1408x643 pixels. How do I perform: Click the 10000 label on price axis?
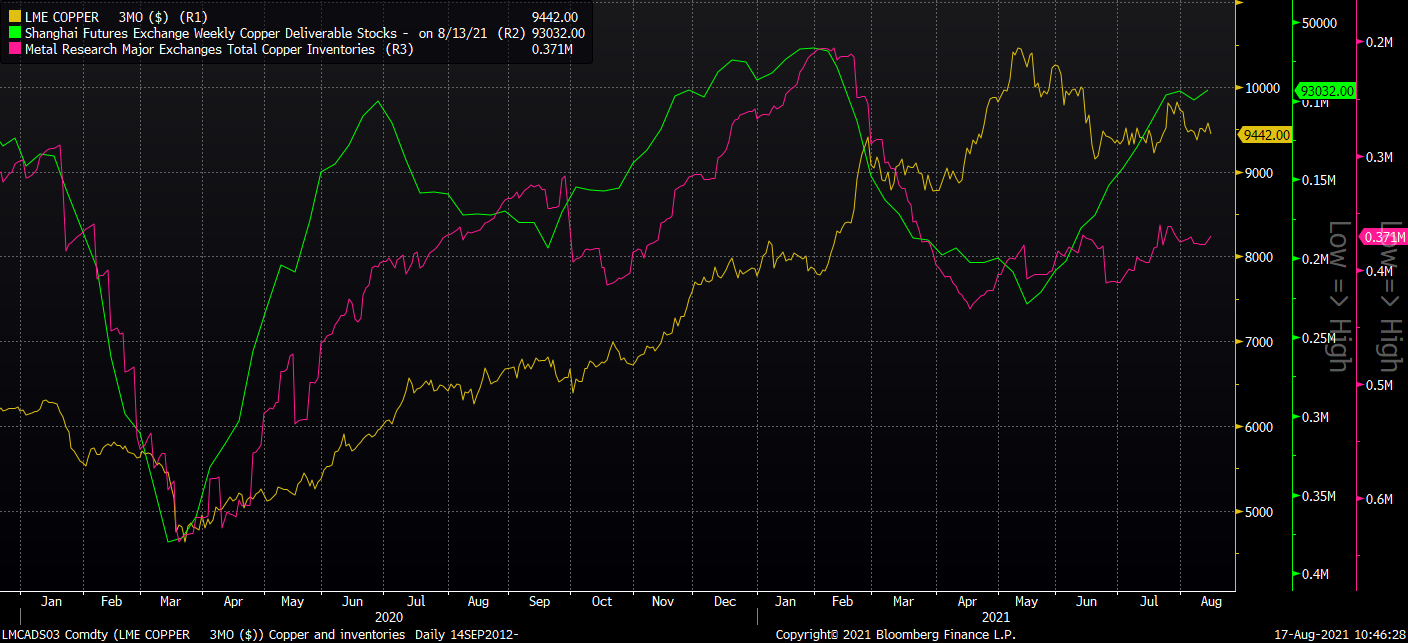point(1263,88)
